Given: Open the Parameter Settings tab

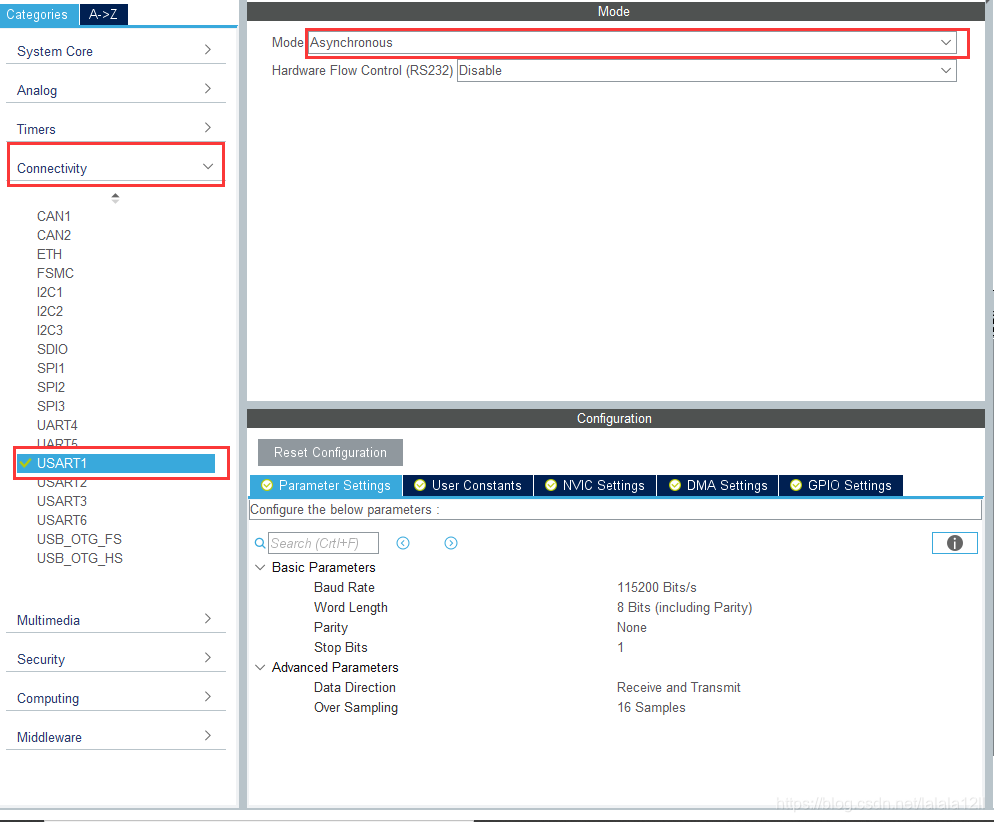Looking at the screenshot, I should (x=326, y=485).
